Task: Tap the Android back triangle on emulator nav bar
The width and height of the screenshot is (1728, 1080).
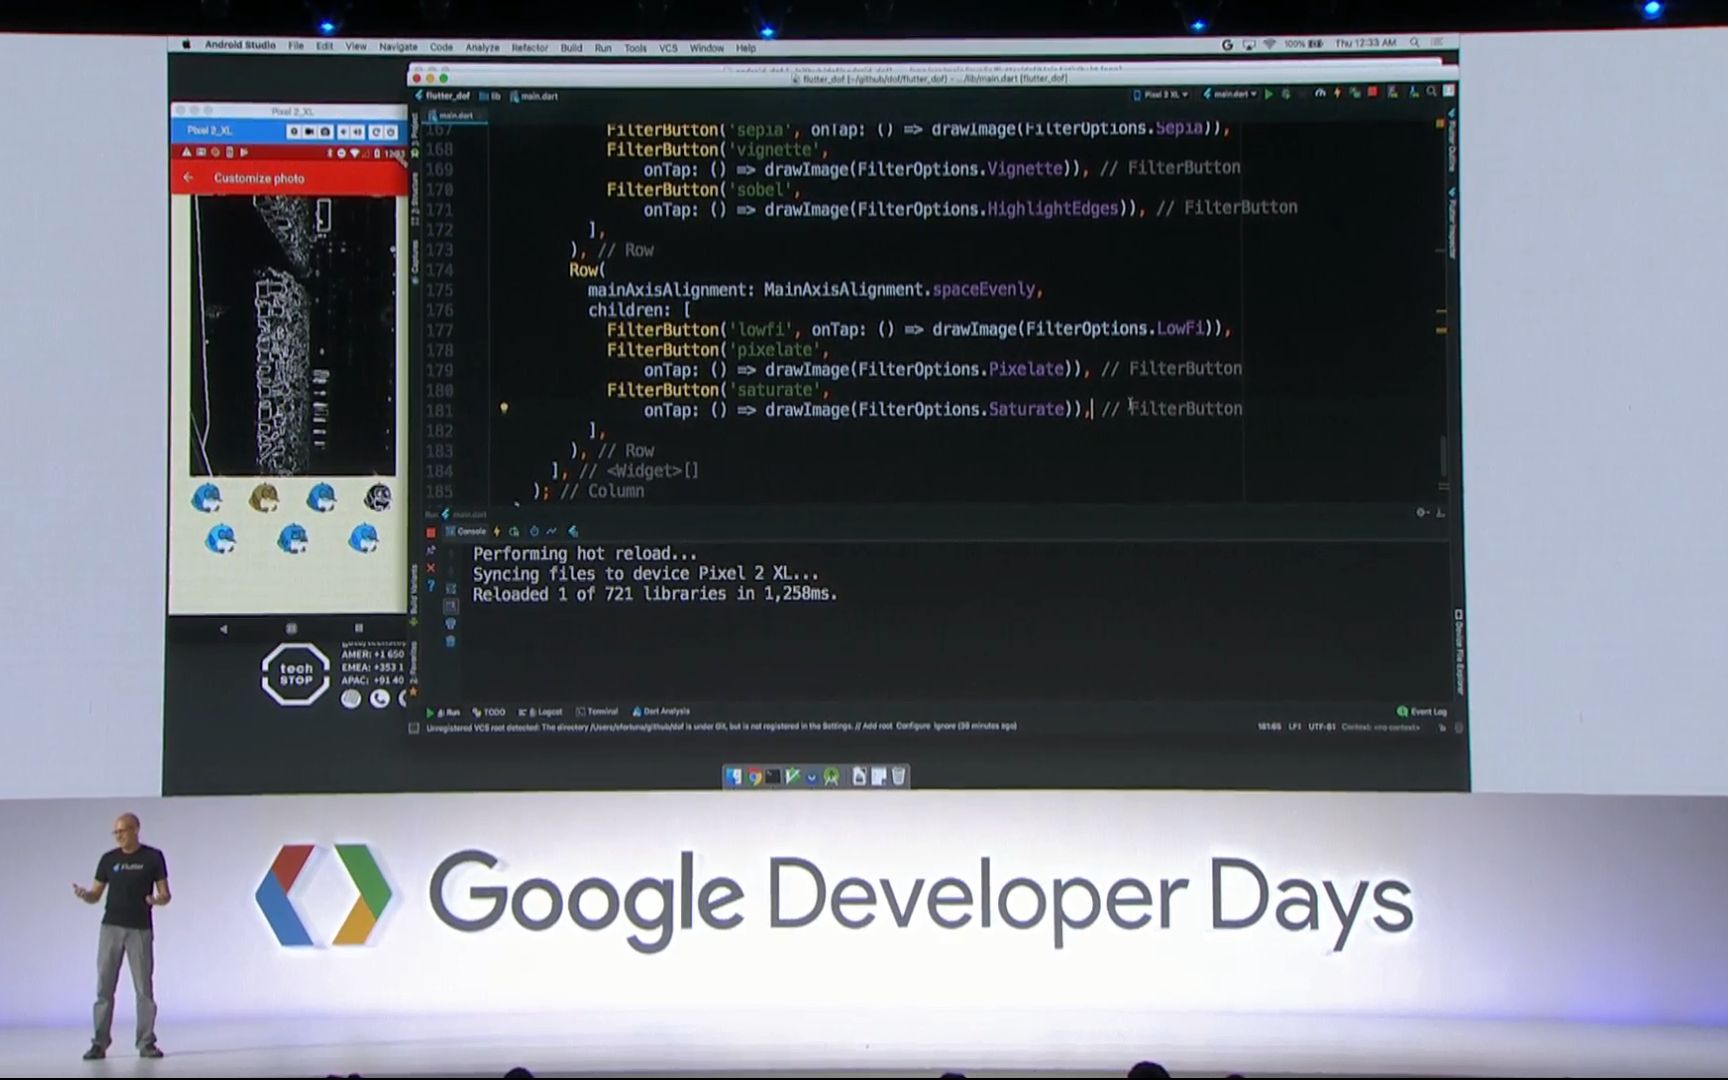Action: 223,629
